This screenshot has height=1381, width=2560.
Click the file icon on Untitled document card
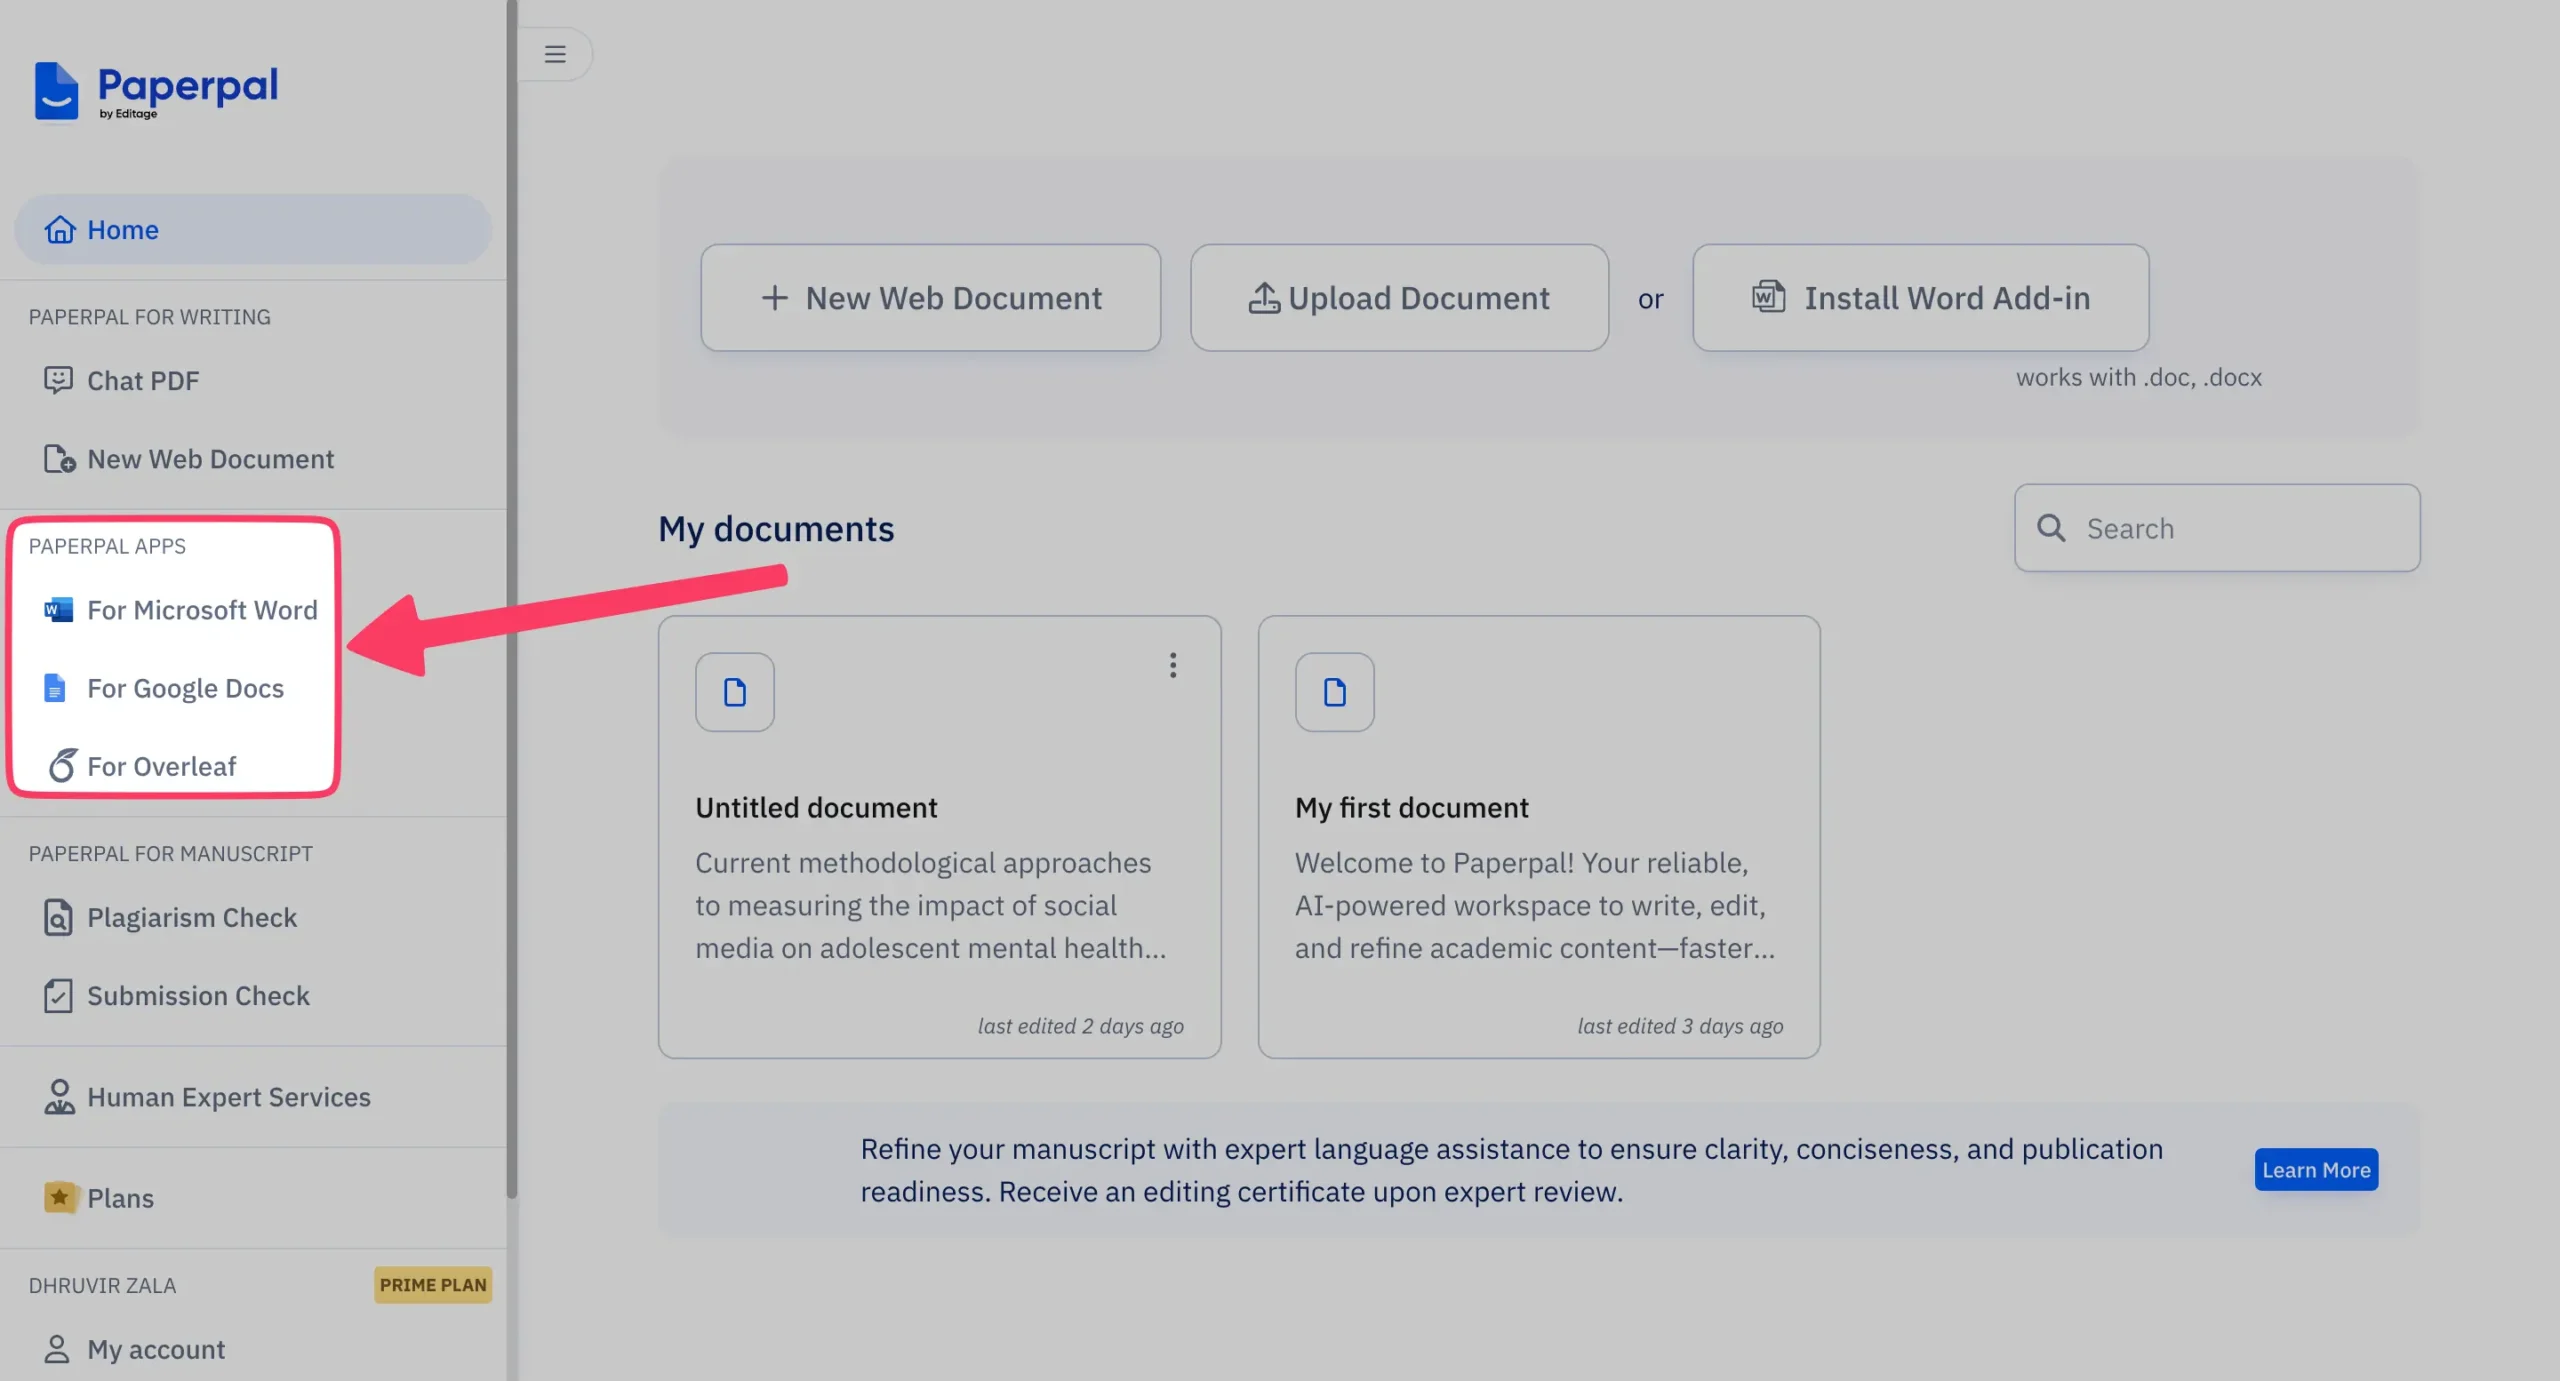pyautogui.click(x=735, y=692)
